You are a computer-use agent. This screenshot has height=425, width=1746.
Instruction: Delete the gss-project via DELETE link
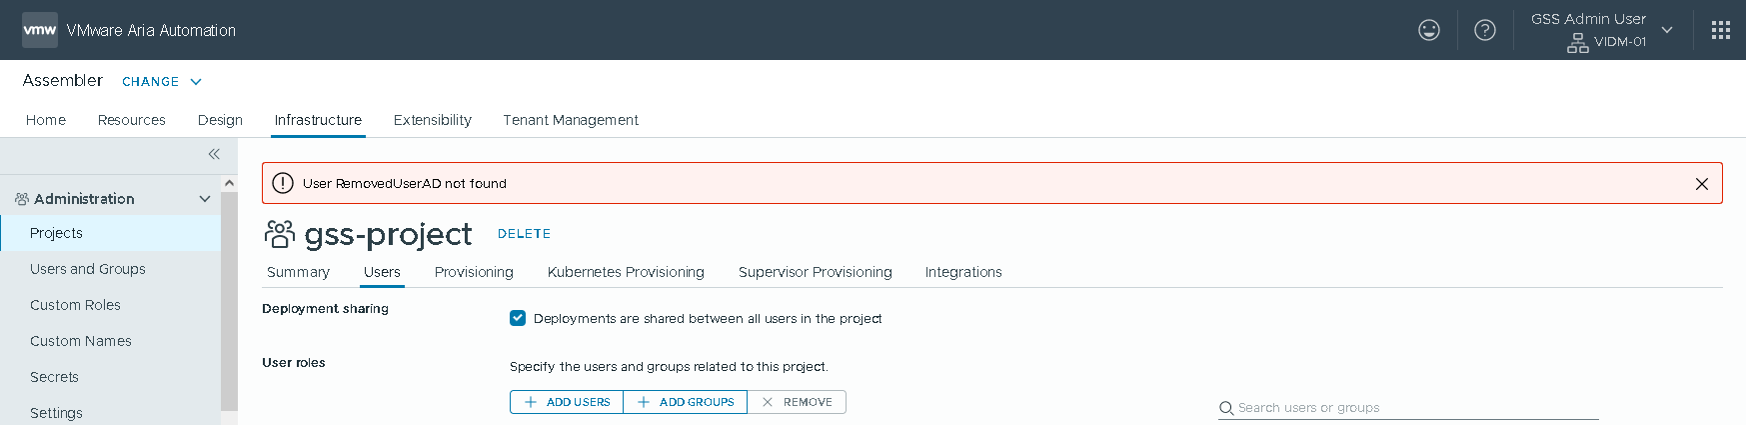[x=524, y=234]
